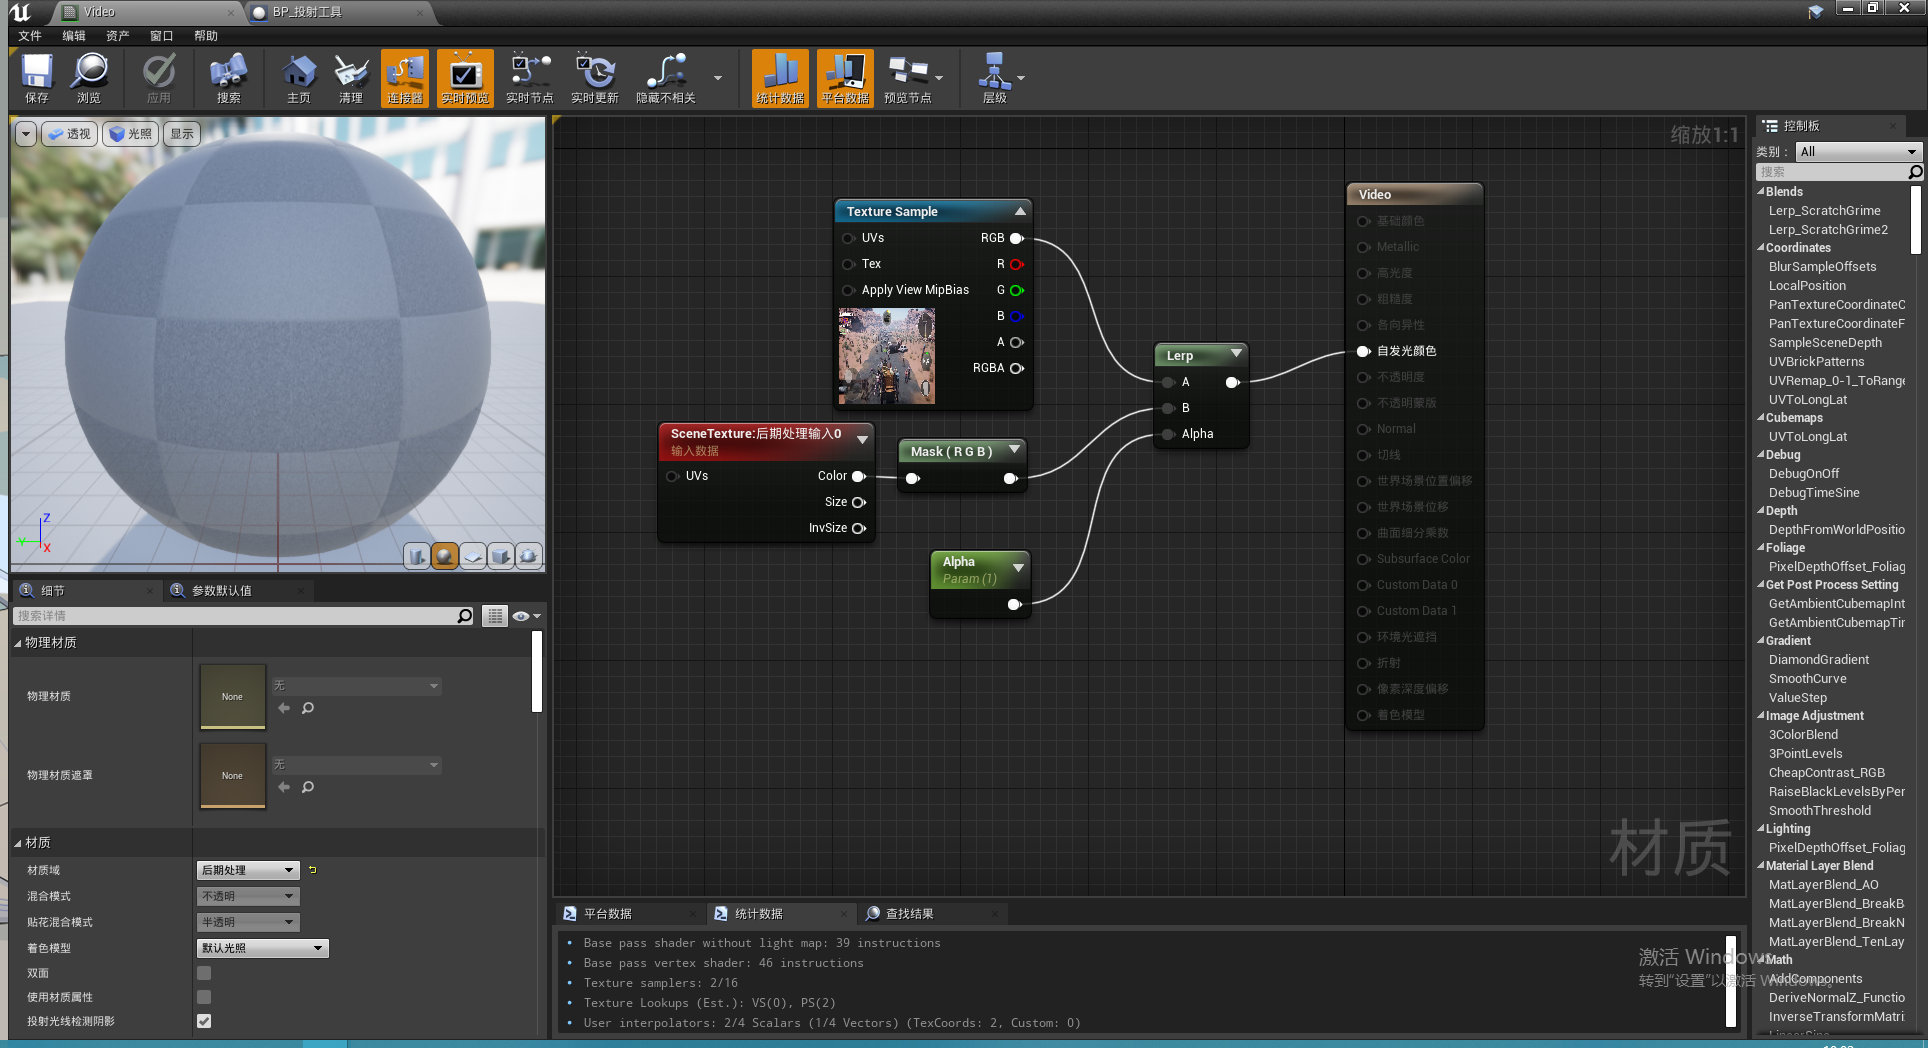Click the 层级 hierarchy icon
Viewport: 1928px width, 1048px height.
(x=994, y=78)
